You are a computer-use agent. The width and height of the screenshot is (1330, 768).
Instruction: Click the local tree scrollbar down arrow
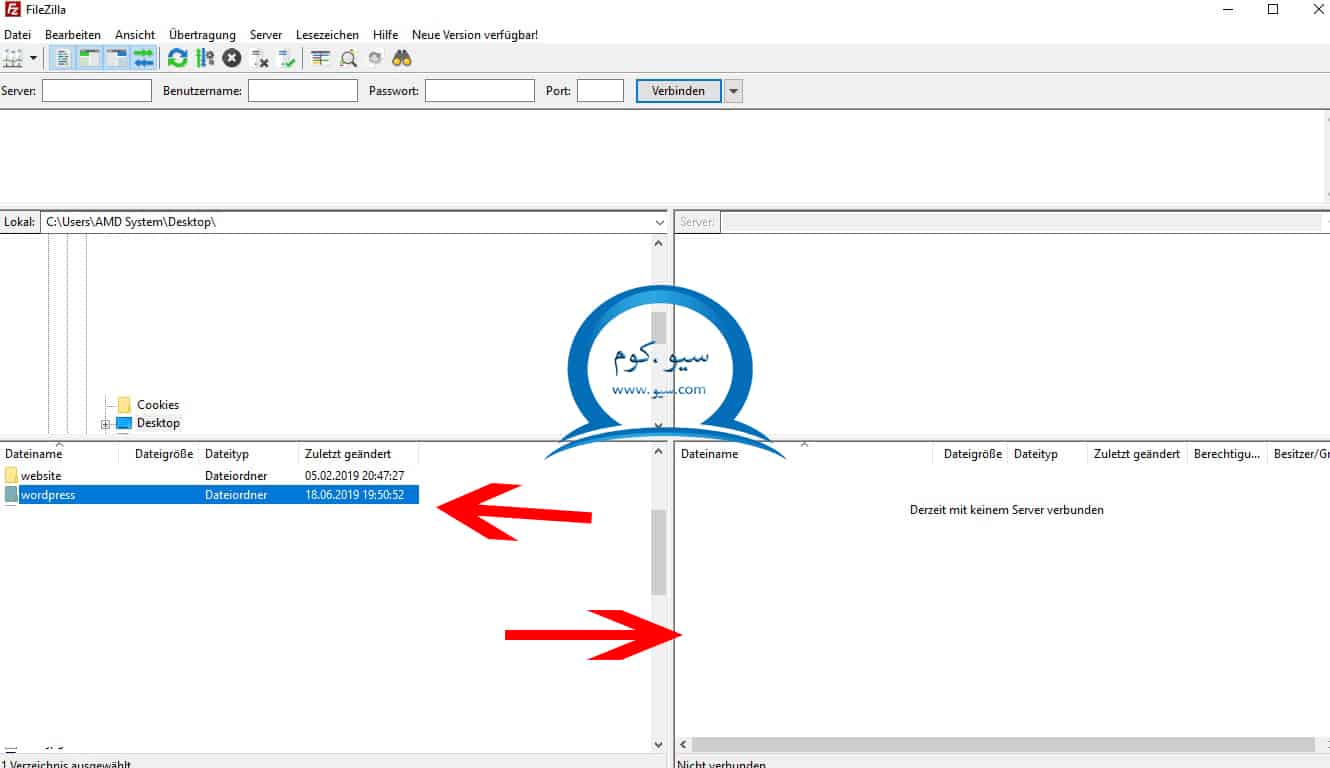click(x=658, y=426)
